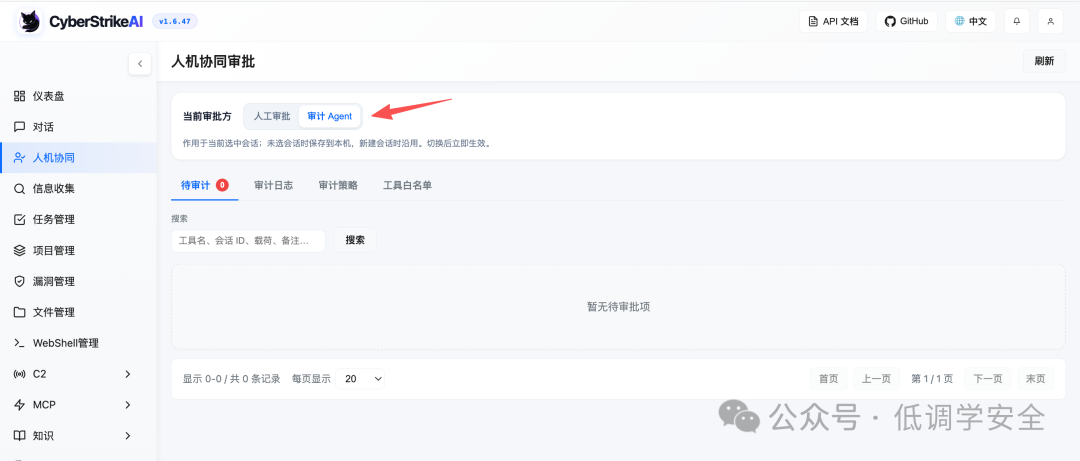1080x461 pixels.
Task: Click the 搜索 search button
Action: pyautogui.click(x=355, y=240)
